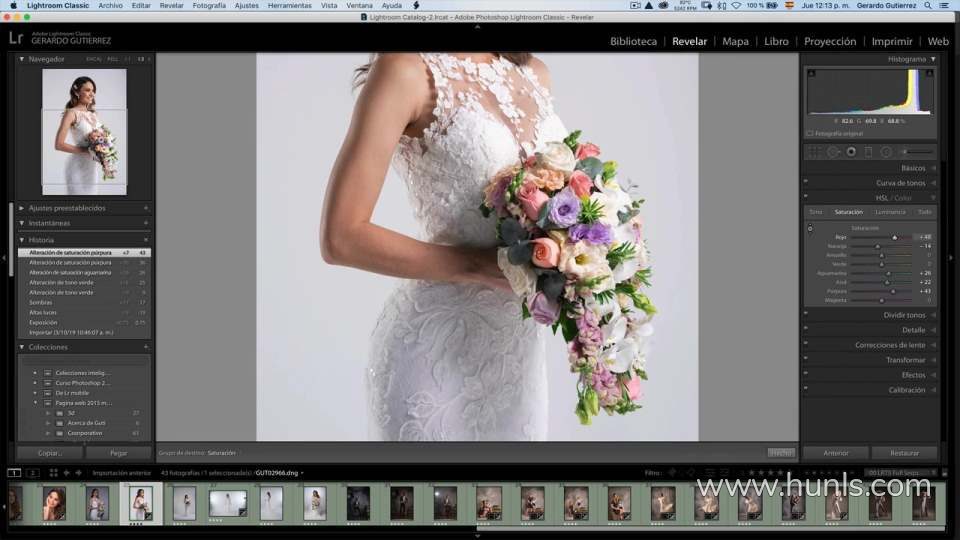Select the crop overlay tool
Screen dimensions: 960x540
(814, 152)
